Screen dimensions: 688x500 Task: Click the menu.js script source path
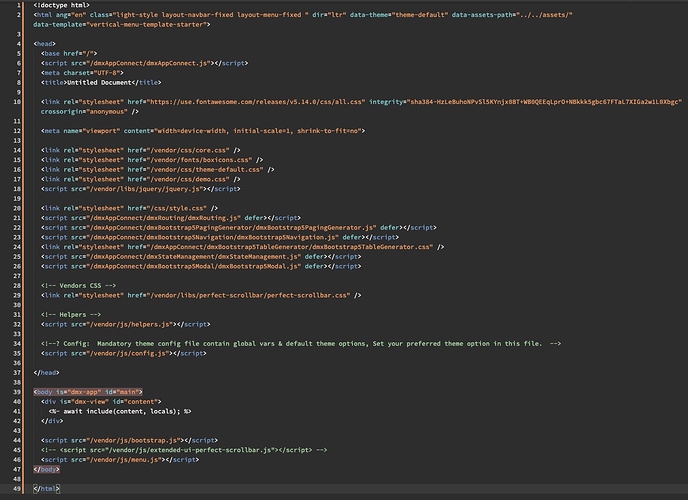click(125, 459)
